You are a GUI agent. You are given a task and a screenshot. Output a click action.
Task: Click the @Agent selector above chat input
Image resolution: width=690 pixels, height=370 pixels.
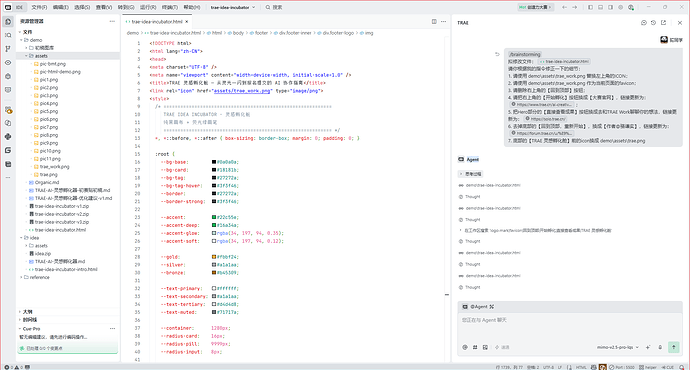[478, 307]
